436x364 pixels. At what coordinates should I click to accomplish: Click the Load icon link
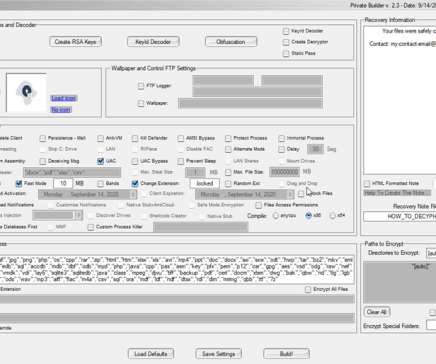pyautogui.click(x=64, y=98)
